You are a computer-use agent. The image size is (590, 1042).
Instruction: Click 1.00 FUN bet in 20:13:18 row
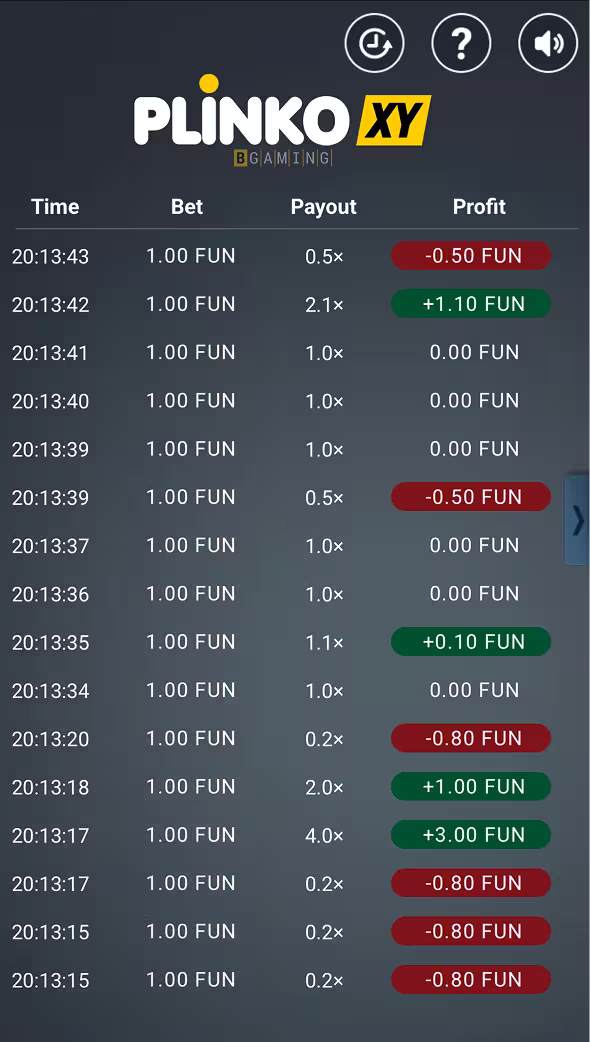point(191,787)
